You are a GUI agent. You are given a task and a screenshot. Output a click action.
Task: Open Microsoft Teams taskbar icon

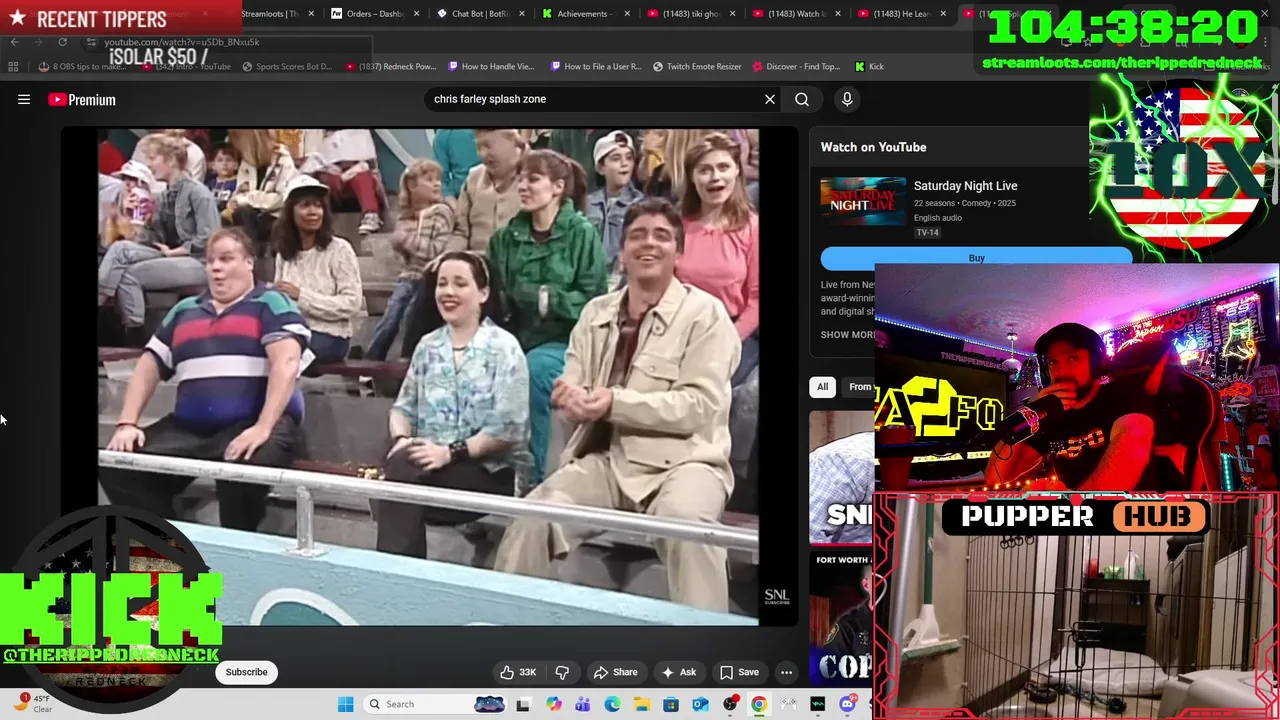coord(583,704)
